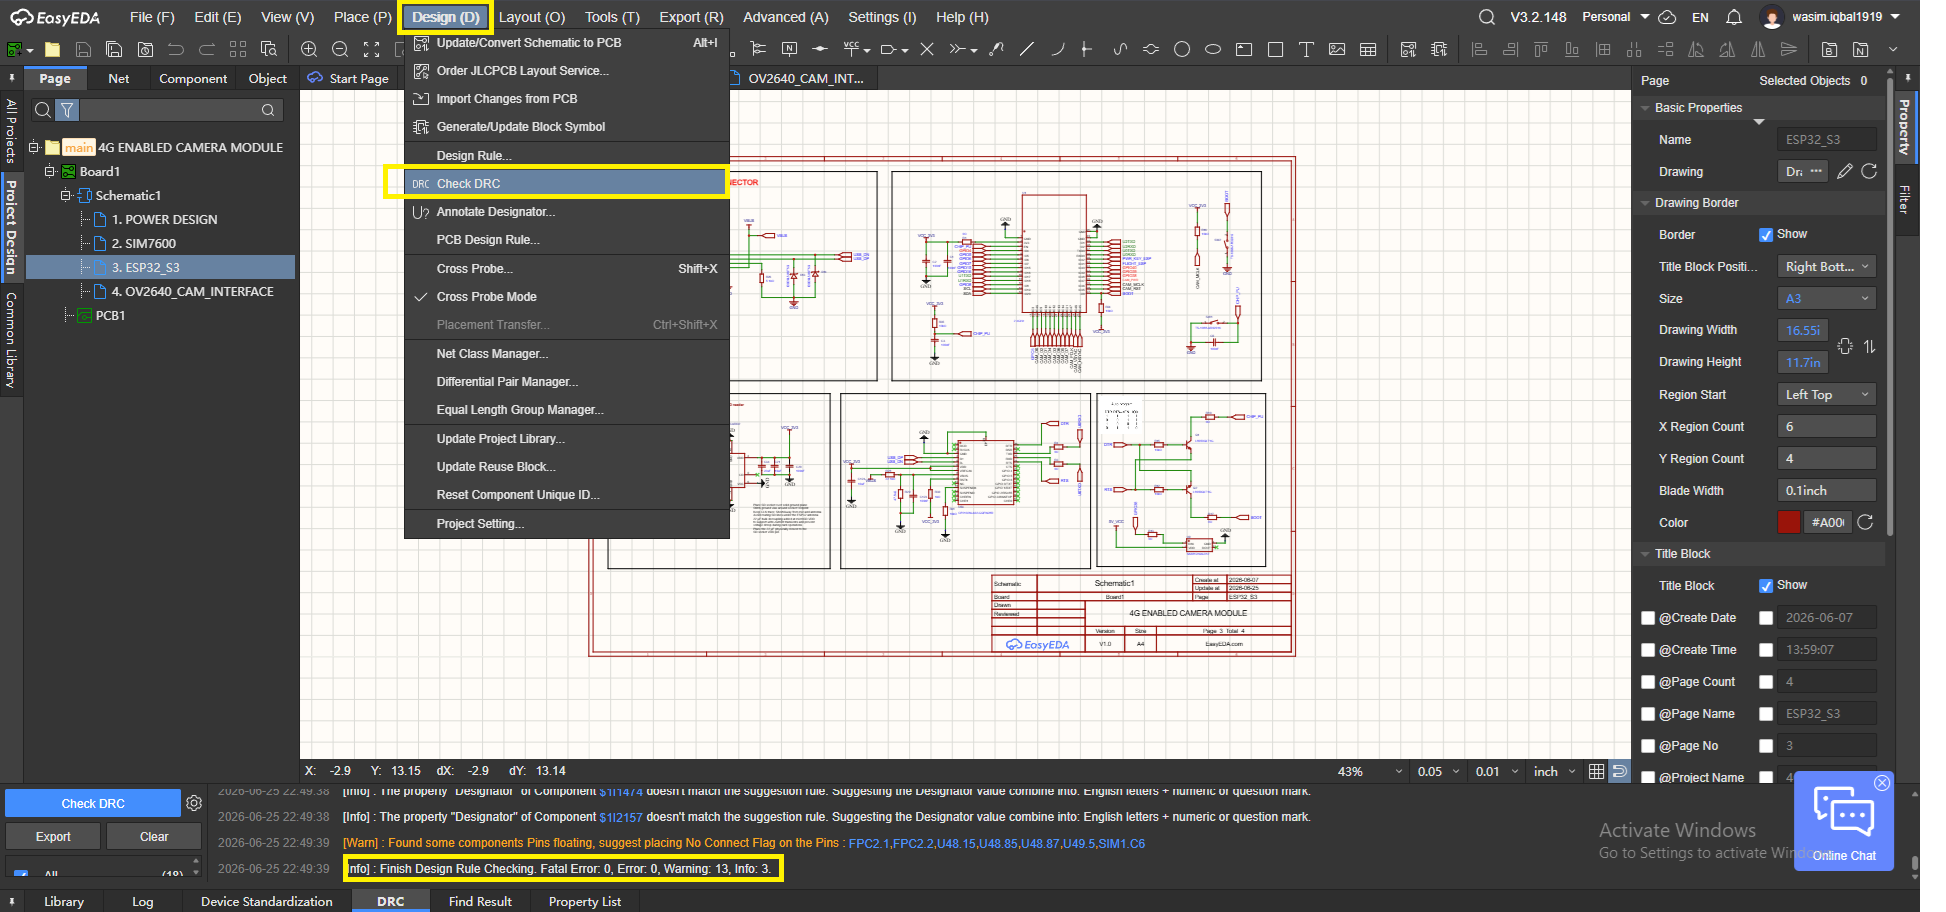
Task: Choose Check DRC from Design menu
Action: [567, 184]
